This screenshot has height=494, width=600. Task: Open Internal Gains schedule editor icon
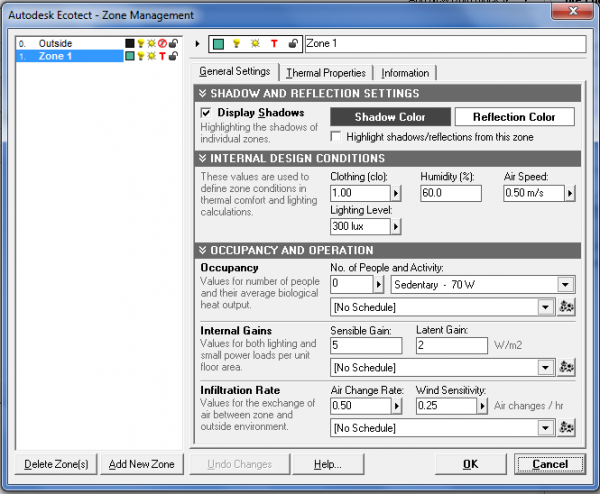pos(566,367)
